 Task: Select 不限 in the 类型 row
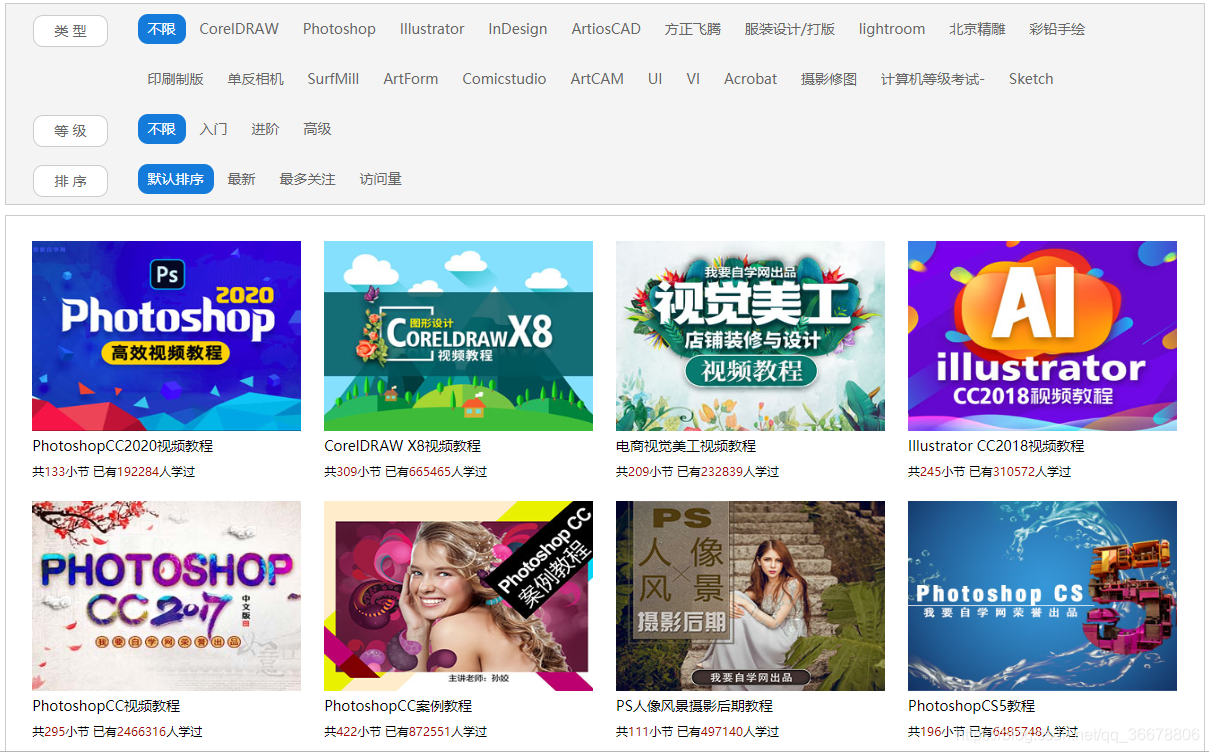pos(161,29)
